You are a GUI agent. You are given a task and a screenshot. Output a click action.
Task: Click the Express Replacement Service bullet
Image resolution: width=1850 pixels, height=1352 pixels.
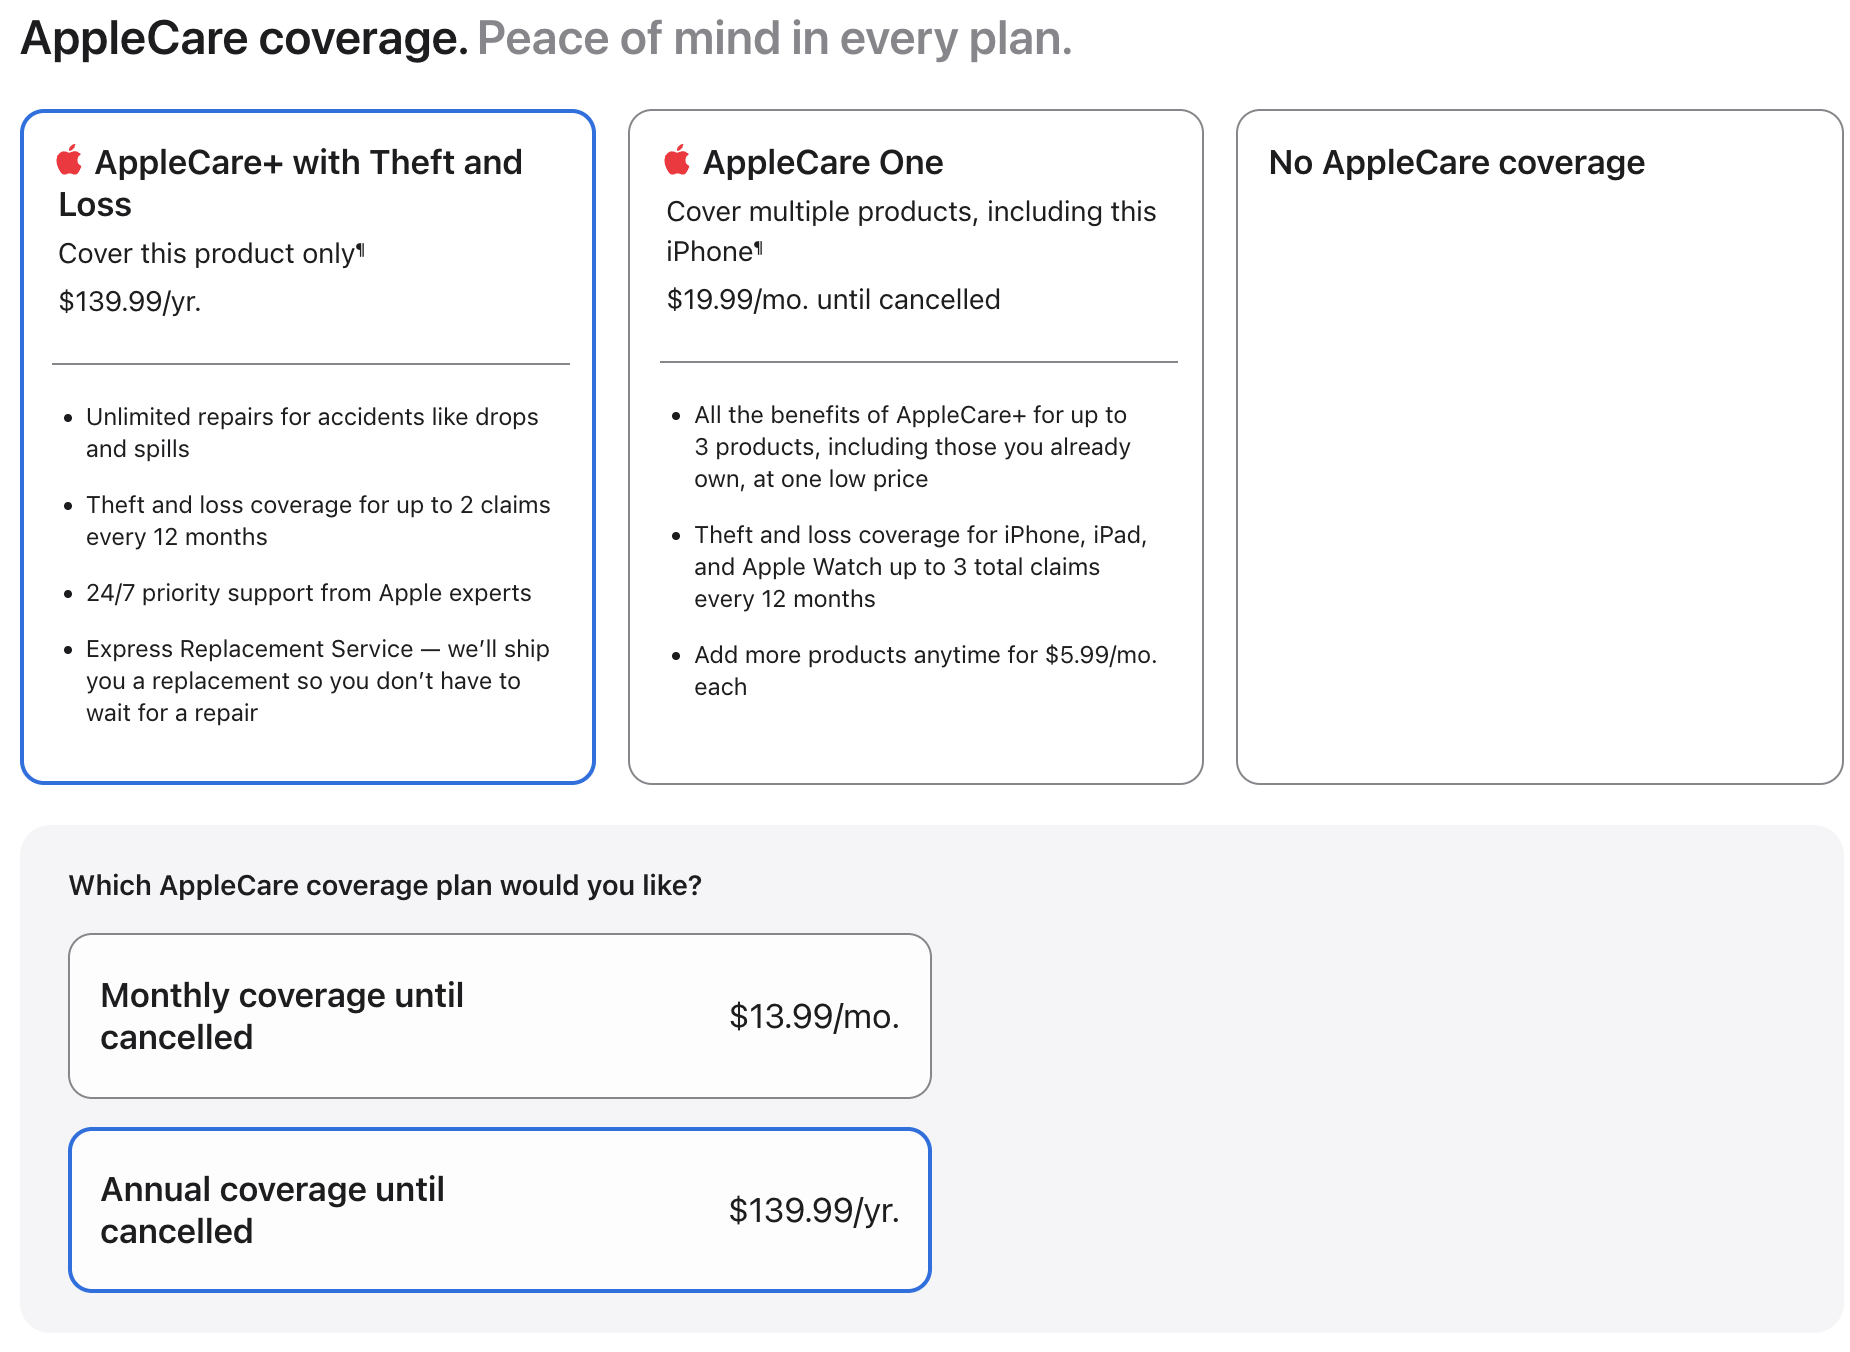(x=317, y=681)
